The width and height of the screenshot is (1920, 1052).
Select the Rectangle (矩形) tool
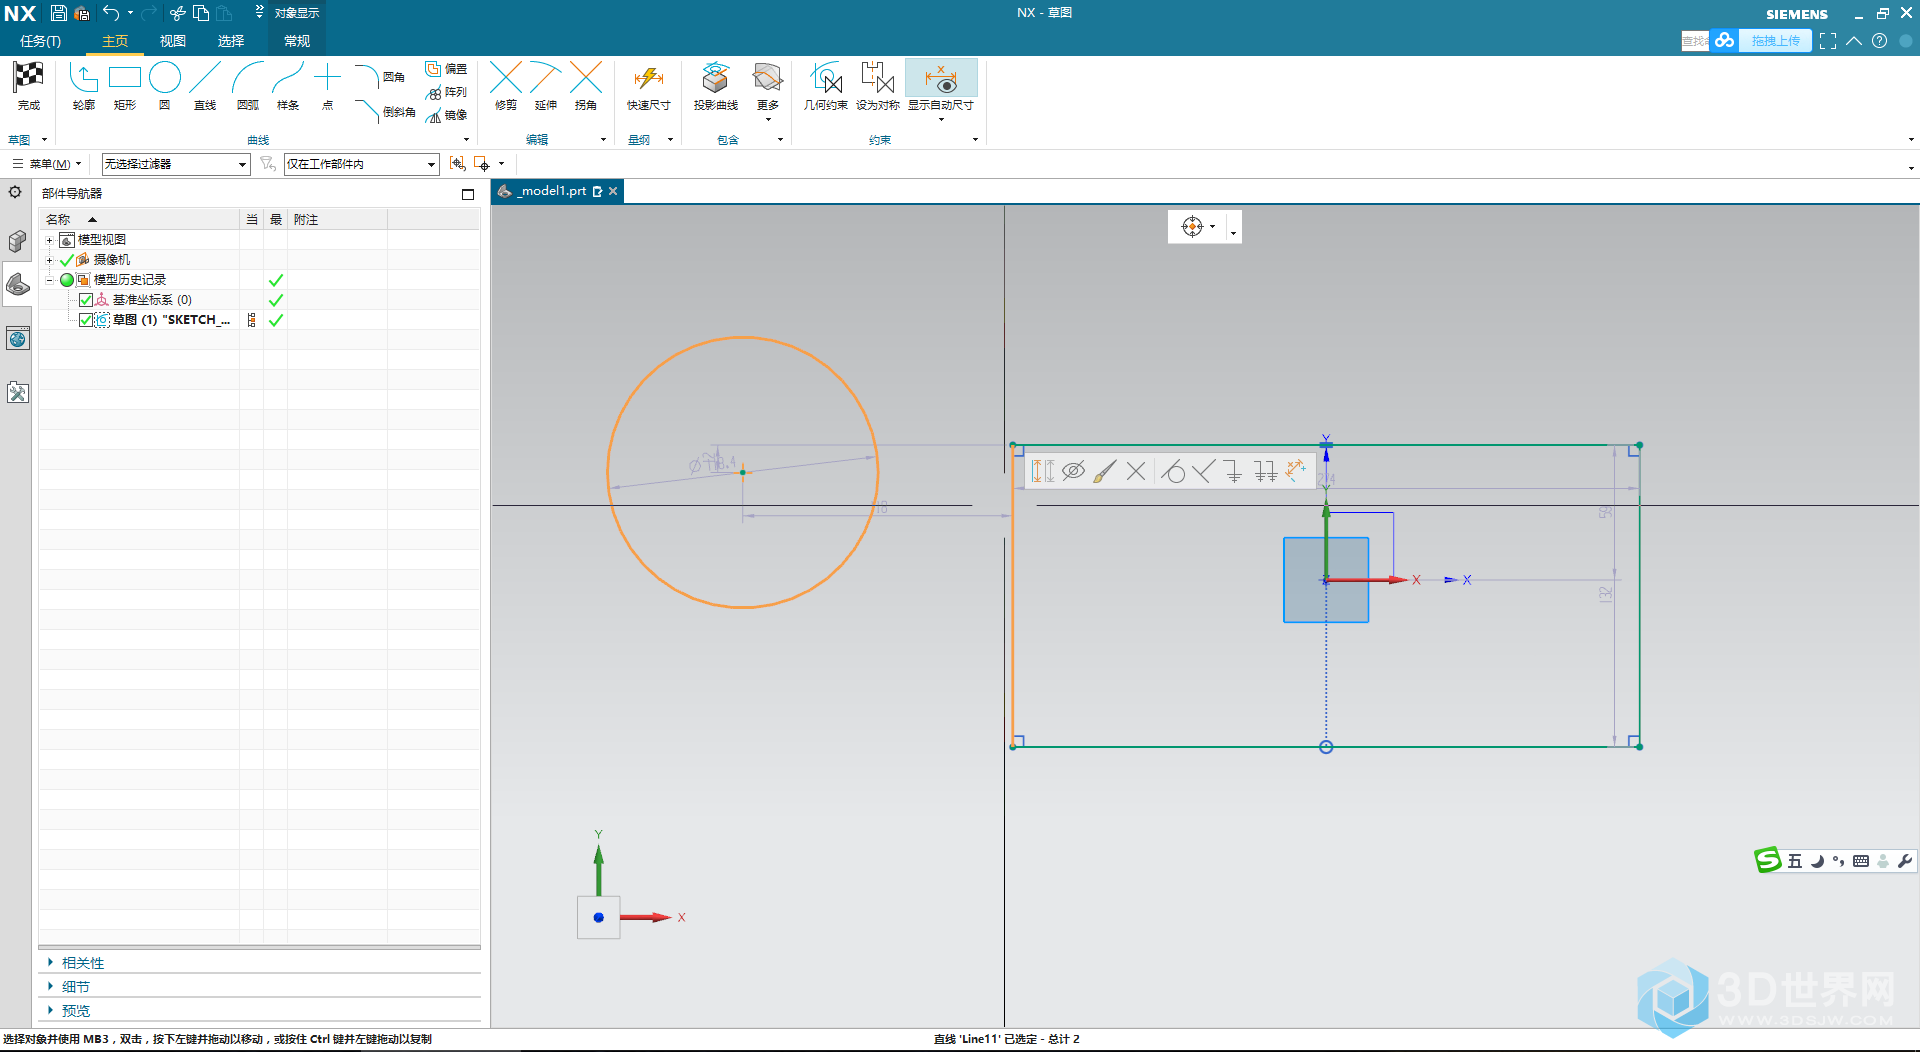(125, 85)
